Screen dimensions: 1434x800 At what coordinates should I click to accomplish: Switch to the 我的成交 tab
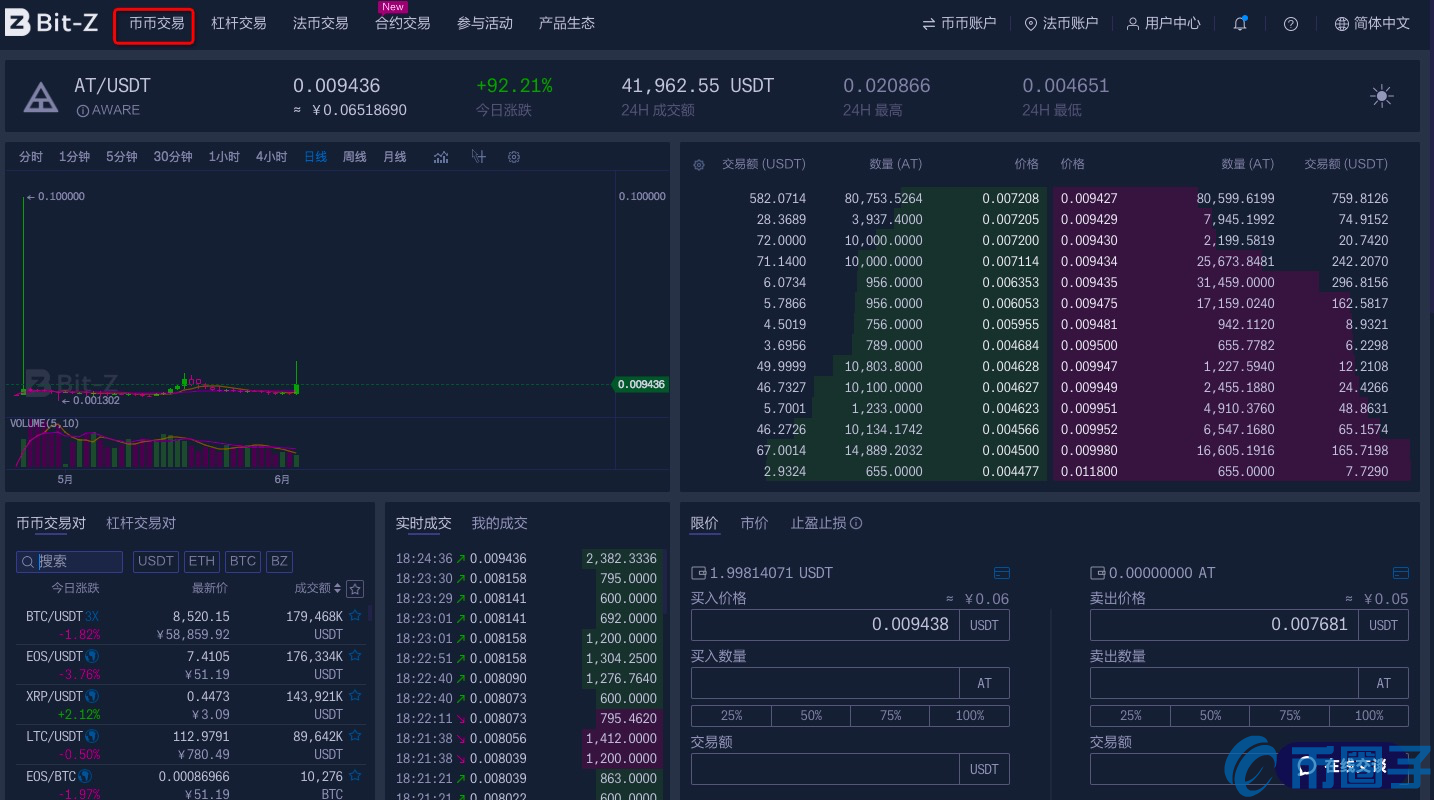(500, 523)
